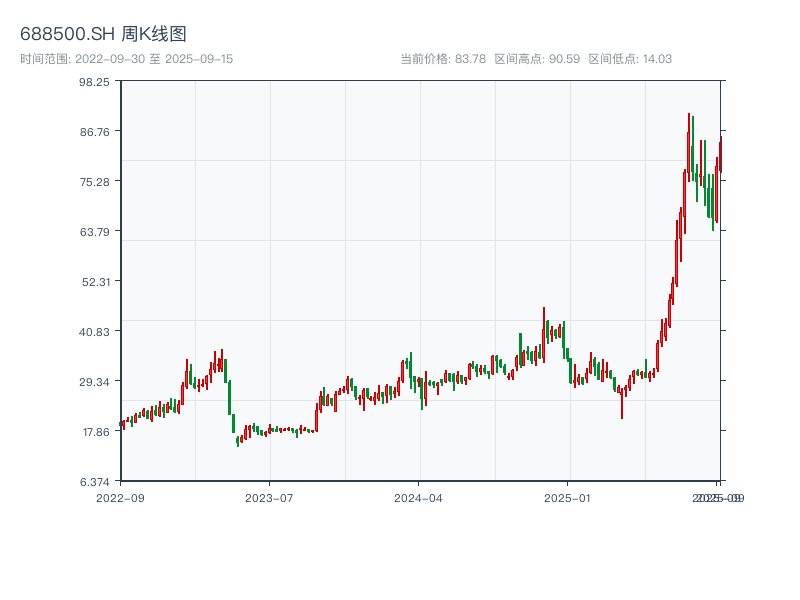Click y-axis label 29.34
800x600 pixels.
94,382
